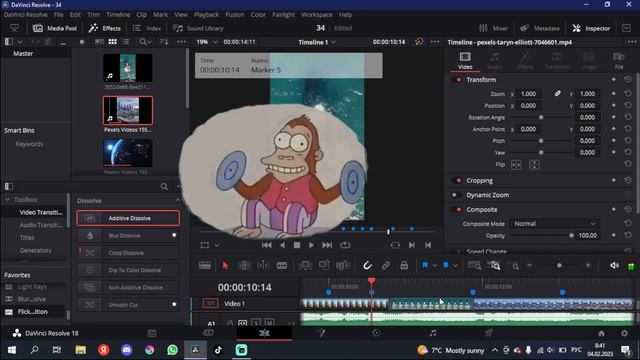The height and width of the screenshot is (360, 640).
Task: Toggle favorite star on Blur Dissolve
Action: click(x=174, y=235)
